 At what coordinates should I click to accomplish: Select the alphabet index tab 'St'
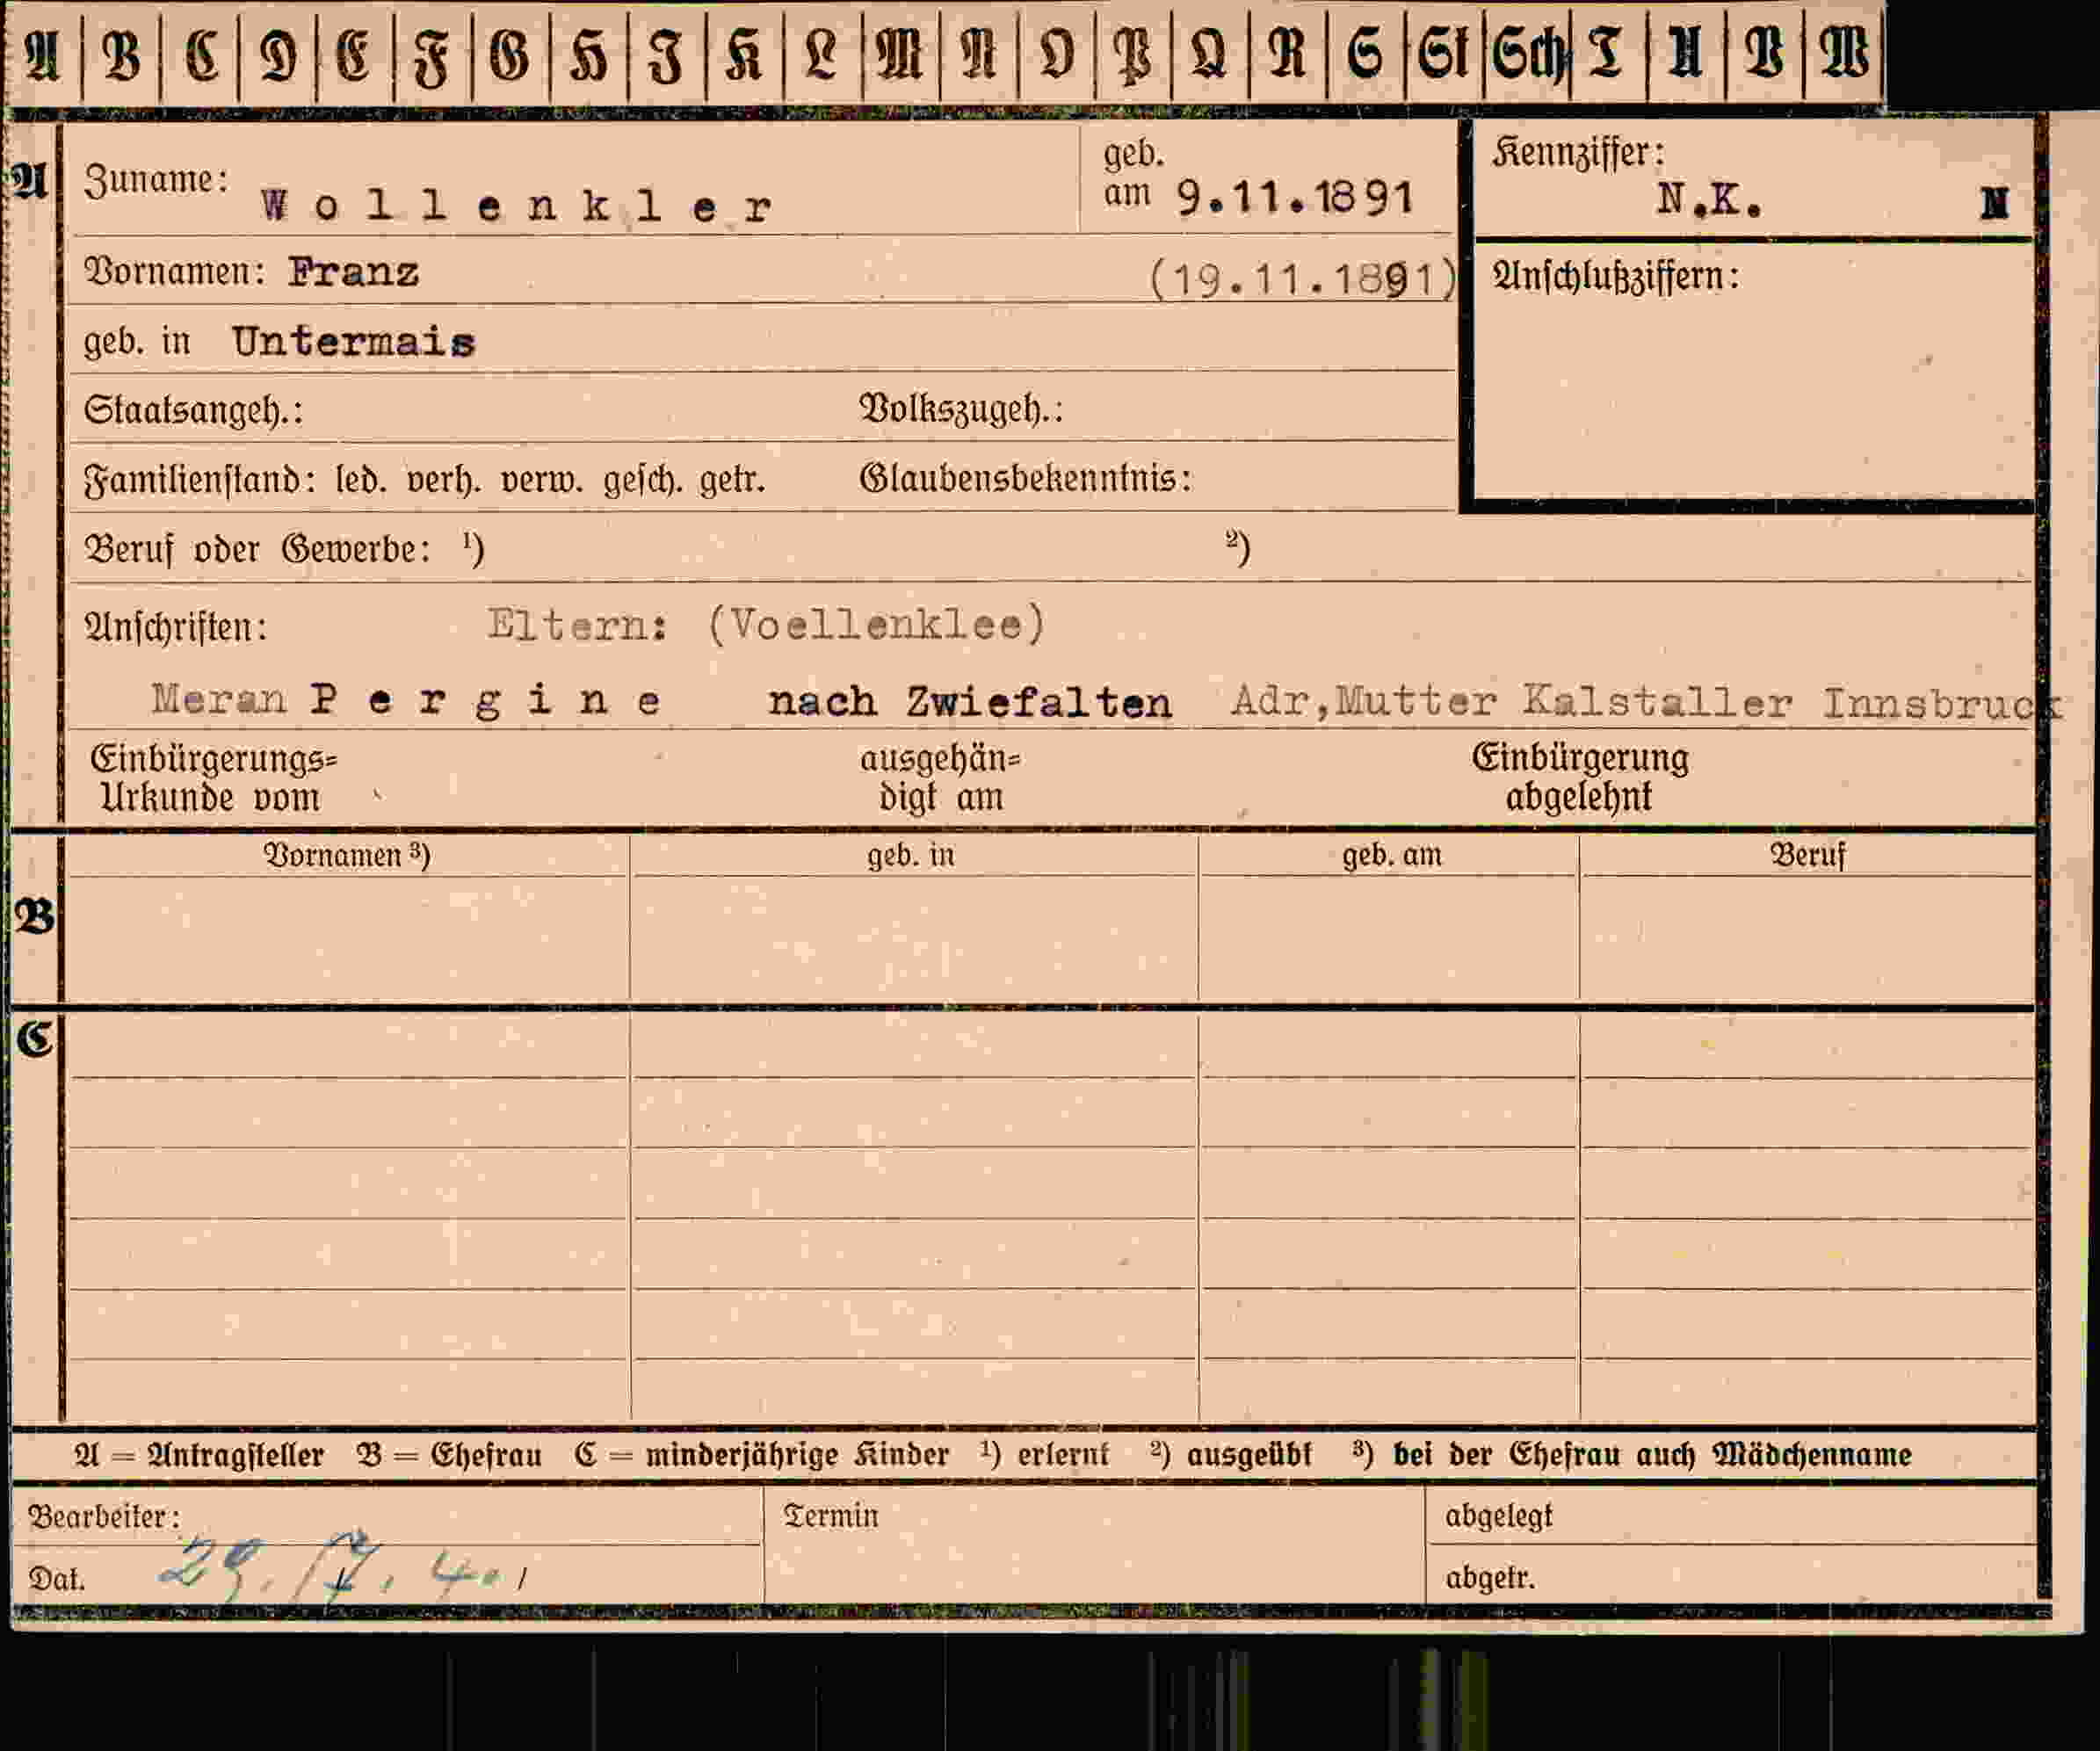point(1444,52)
